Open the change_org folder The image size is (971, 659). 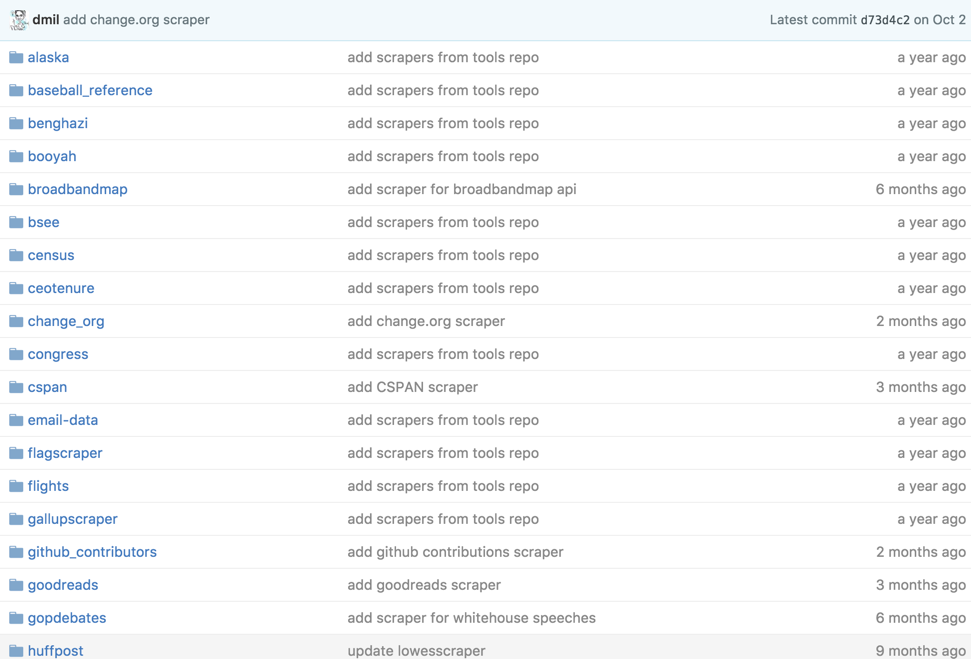[66, 321]
